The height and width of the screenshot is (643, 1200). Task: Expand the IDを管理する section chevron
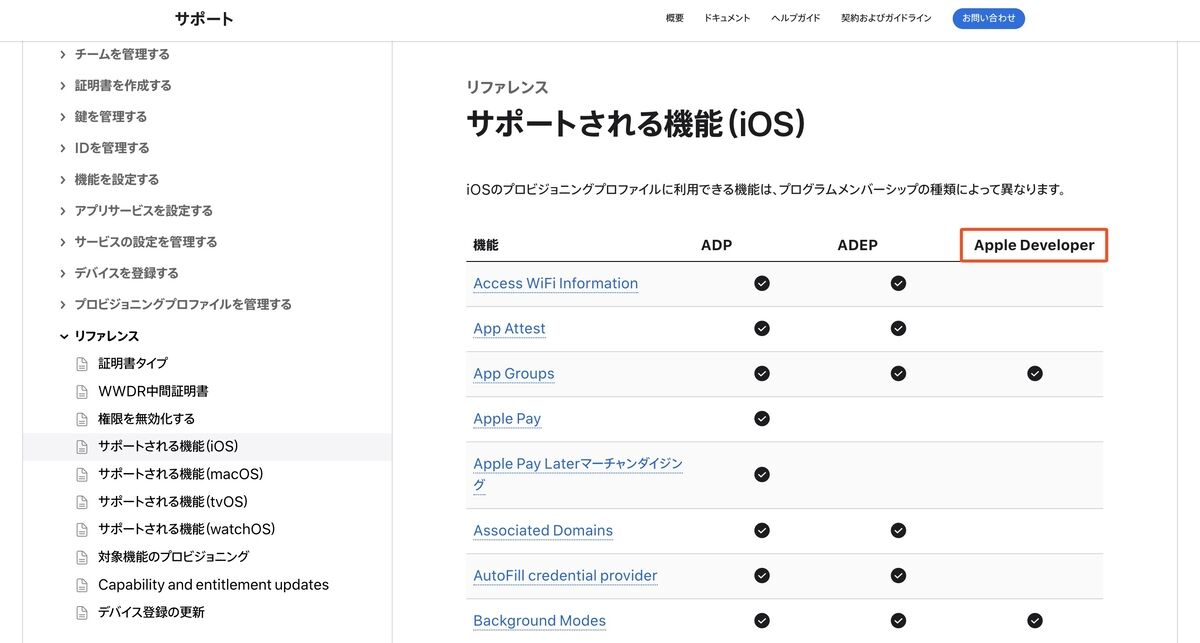[63, 148]
